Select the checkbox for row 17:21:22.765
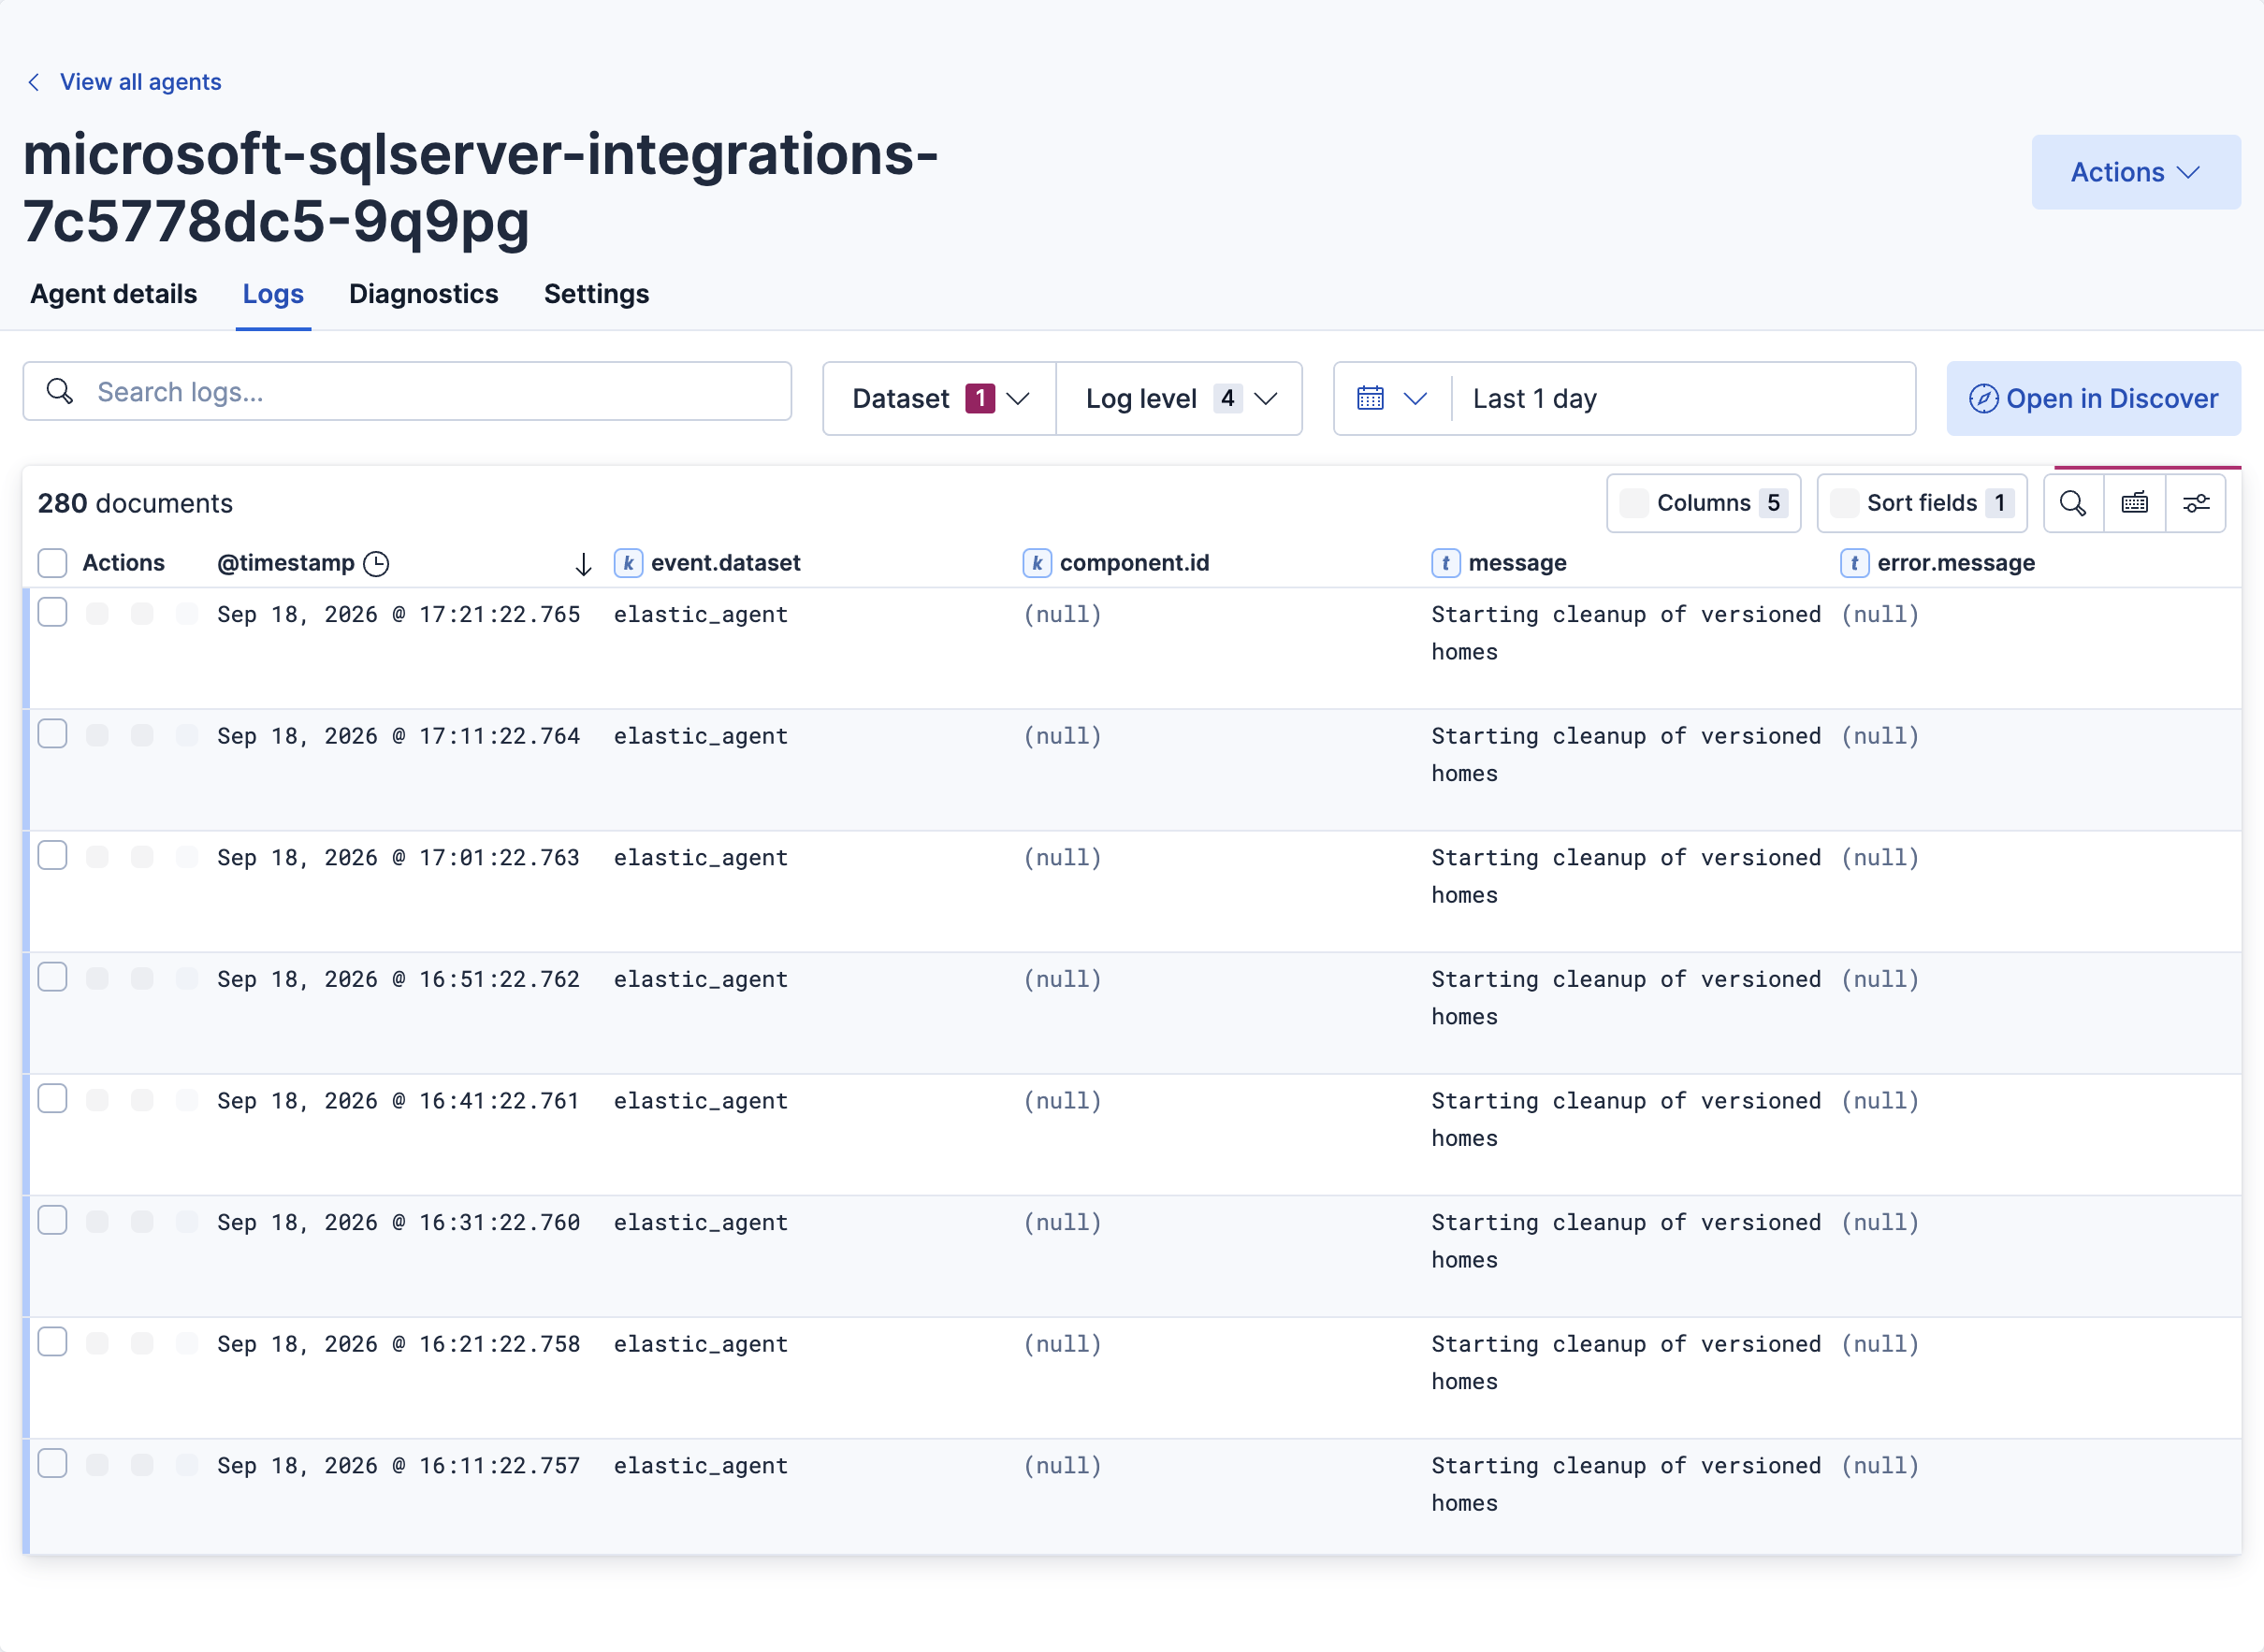The width and height of the screenshot is (2264, 1652). [x=52, y=612]
